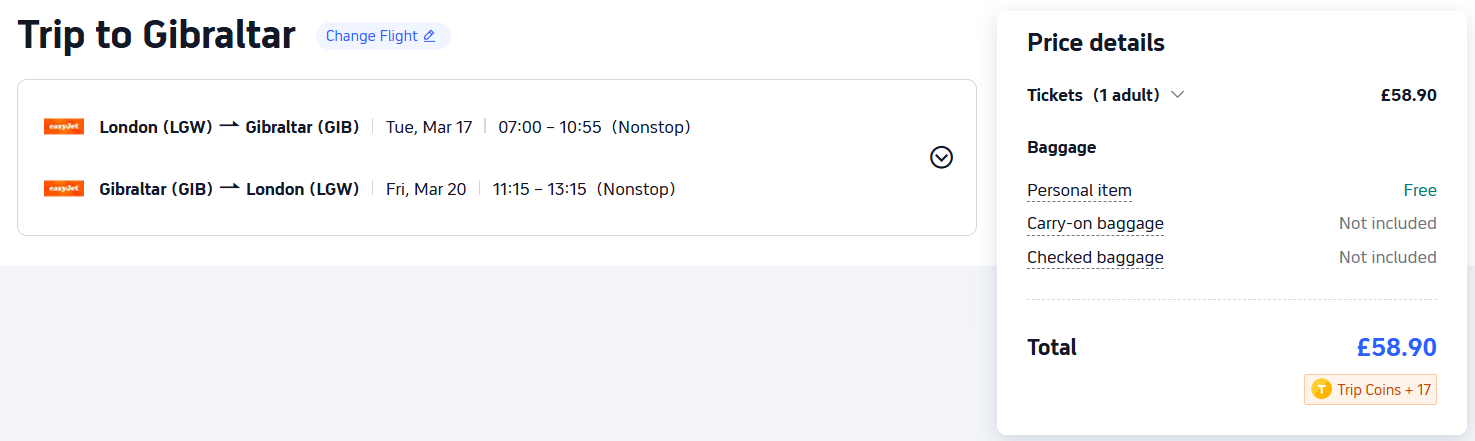Screen dimensions: 1475x441
Task: Click the blue Total price £58.90
Action: (1396, 347)
